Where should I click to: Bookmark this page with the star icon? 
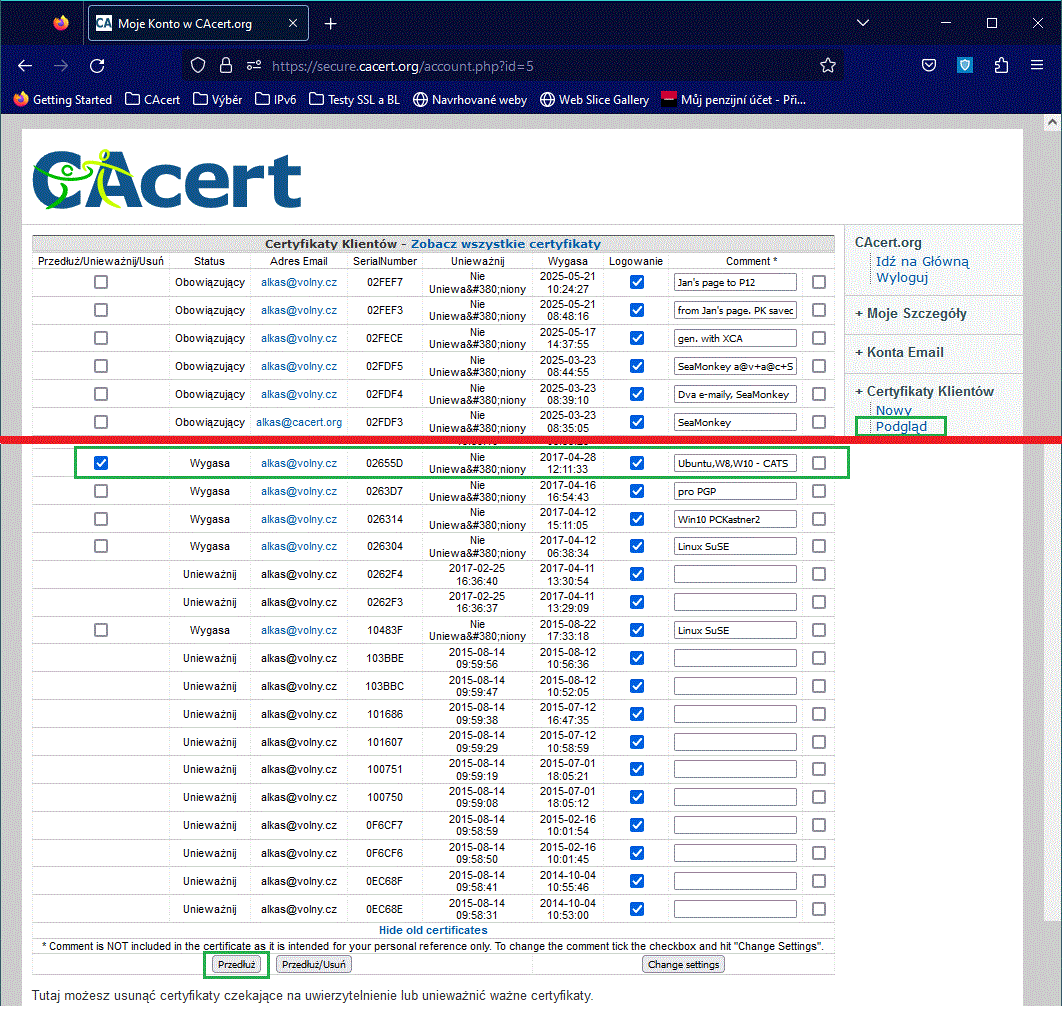tap(827, 66)
